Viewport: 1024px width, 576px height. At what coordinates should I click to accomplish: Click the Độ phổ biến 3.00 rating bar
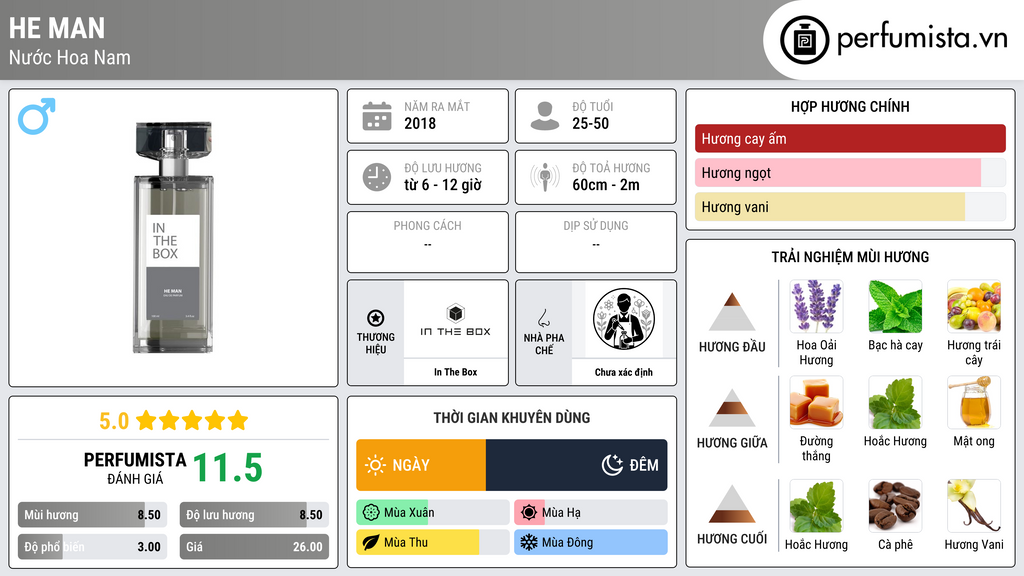[92, 547]
